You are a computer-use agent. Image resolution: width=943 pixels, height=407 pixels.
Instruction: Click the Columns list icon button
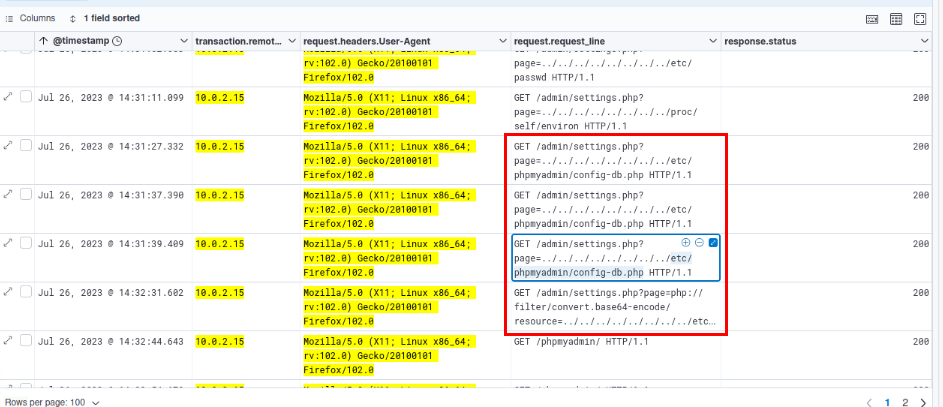click(x=30, y=19)
